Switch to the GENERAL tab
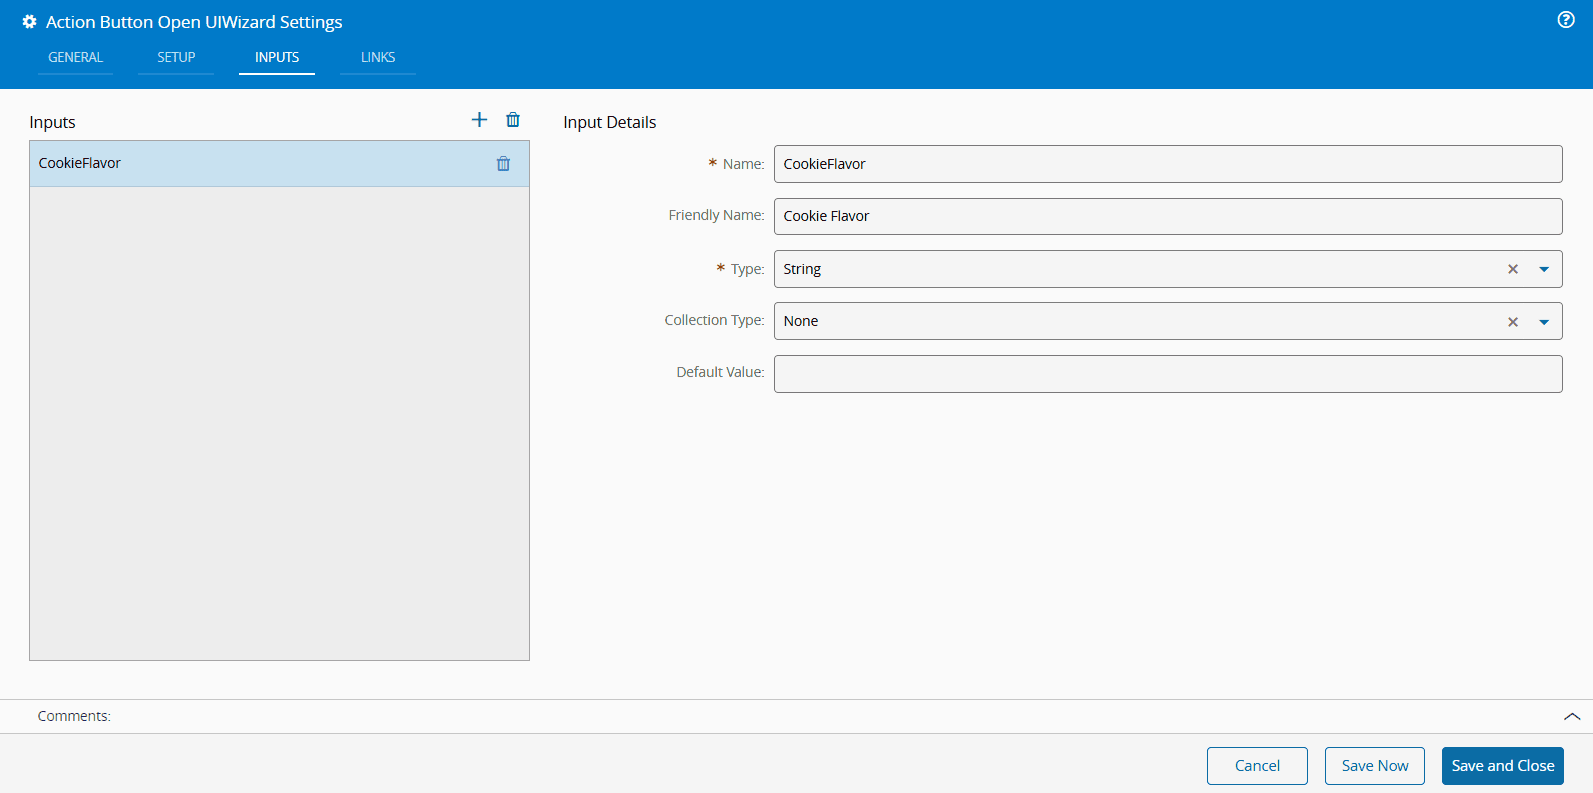1593x793 pixels. tap(76, 57)
